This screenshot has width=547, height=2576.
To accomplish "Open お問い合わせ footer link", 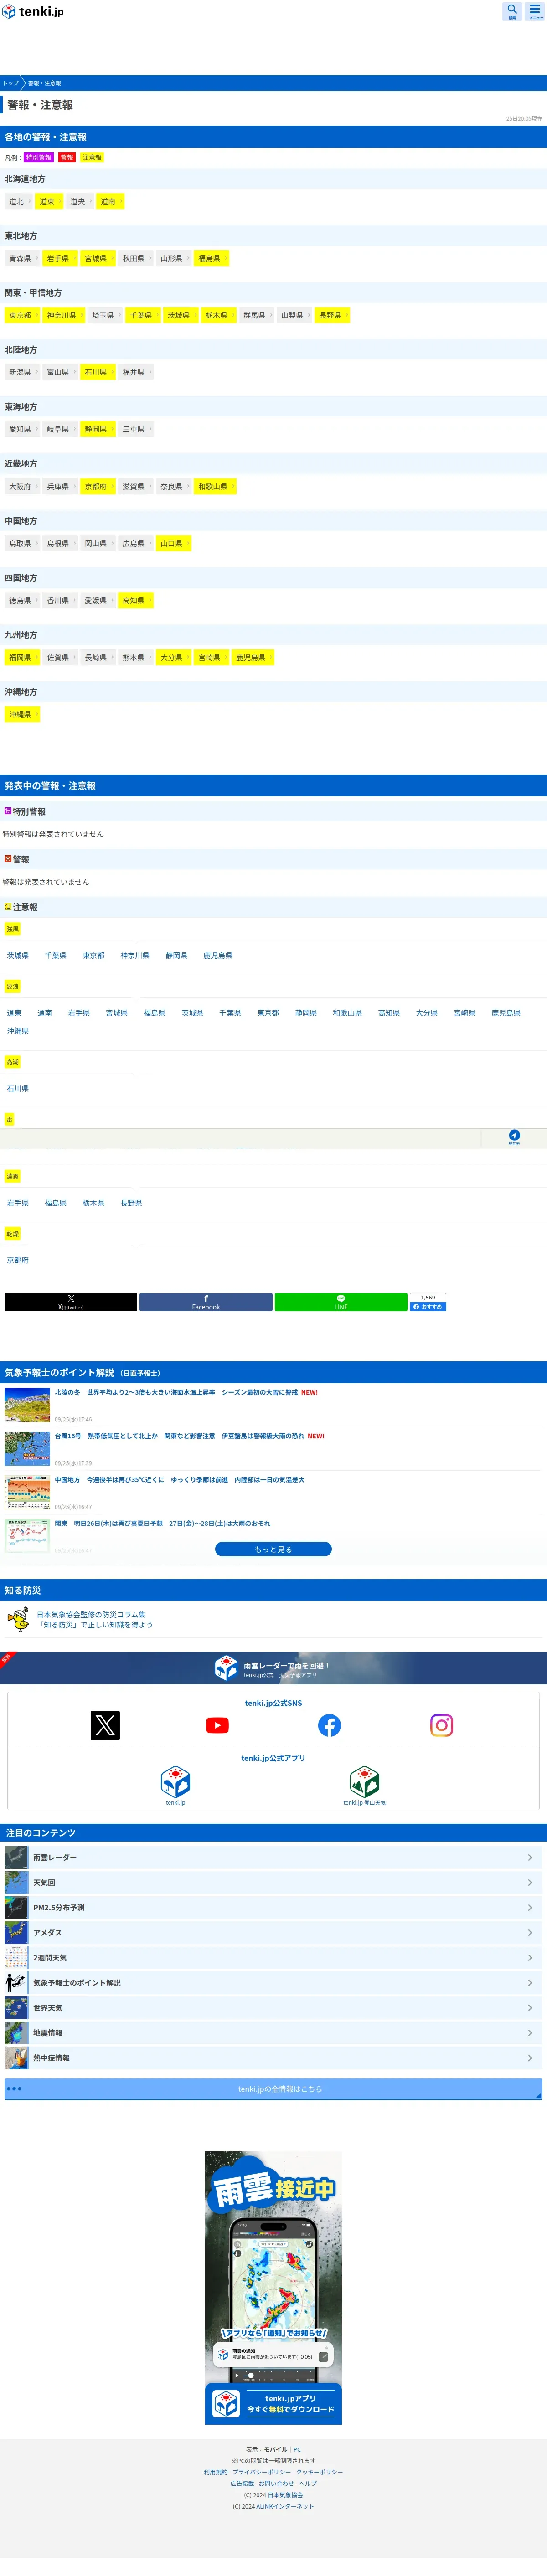I will 276,2483.
